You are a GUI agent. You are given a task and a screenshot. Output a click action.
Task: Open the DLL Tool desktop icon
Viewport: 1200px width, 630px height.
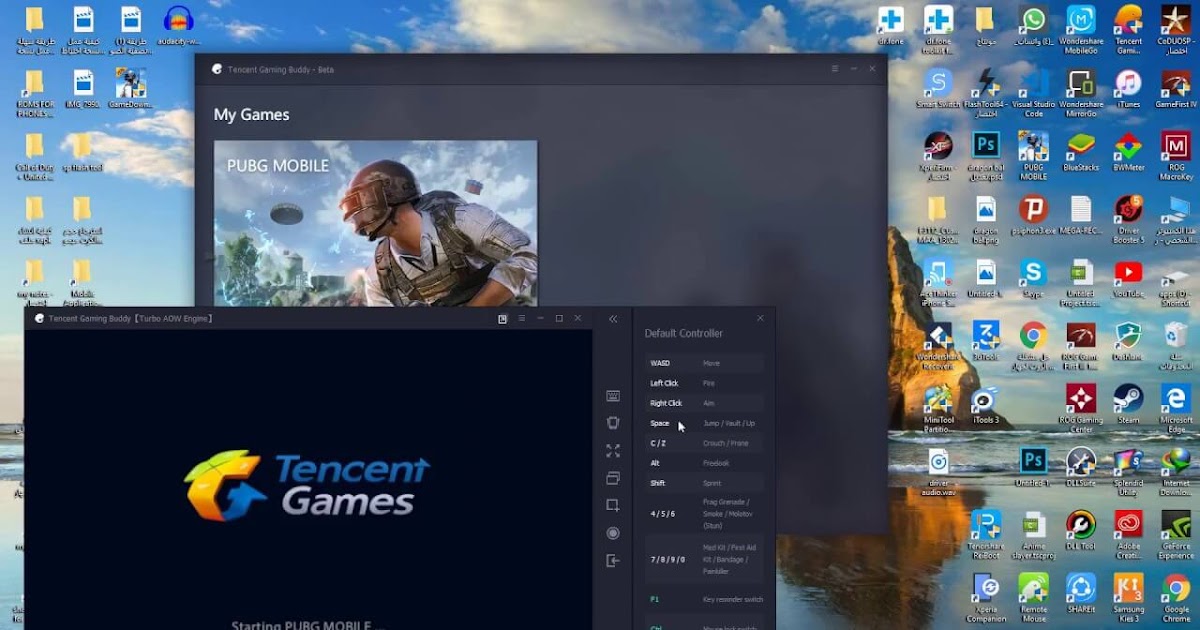tap(1081, 530)
